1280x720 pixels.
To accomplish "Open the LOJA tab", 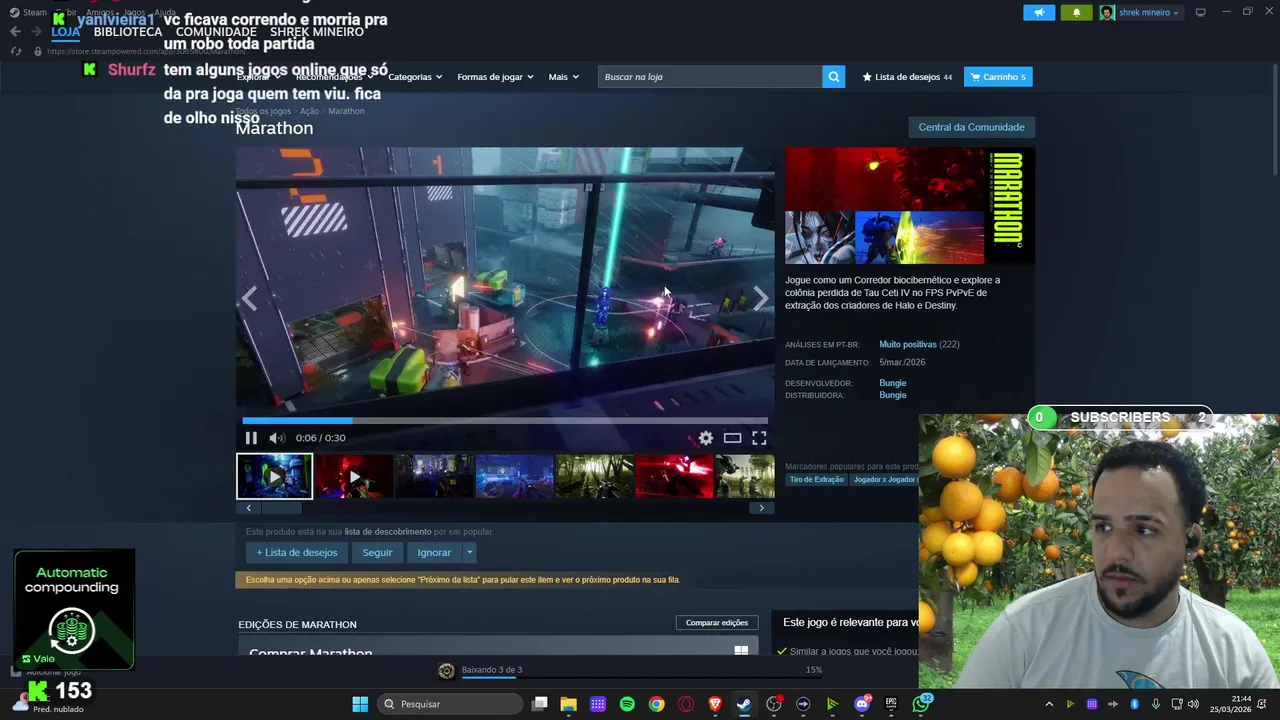I will click(x=66, y=32).
